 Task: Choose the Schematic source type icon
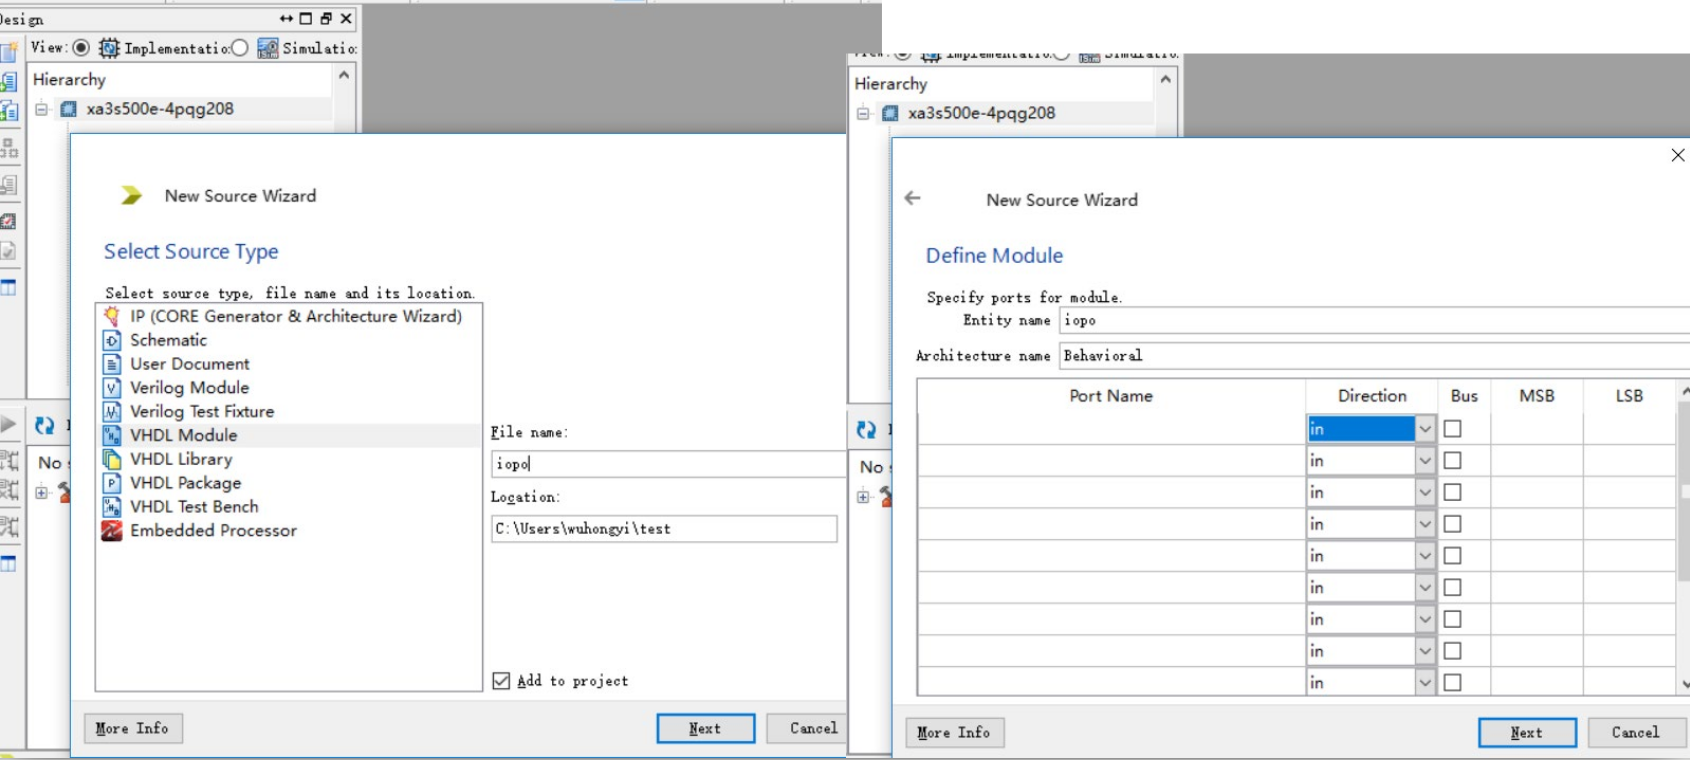tap(112, 340)
